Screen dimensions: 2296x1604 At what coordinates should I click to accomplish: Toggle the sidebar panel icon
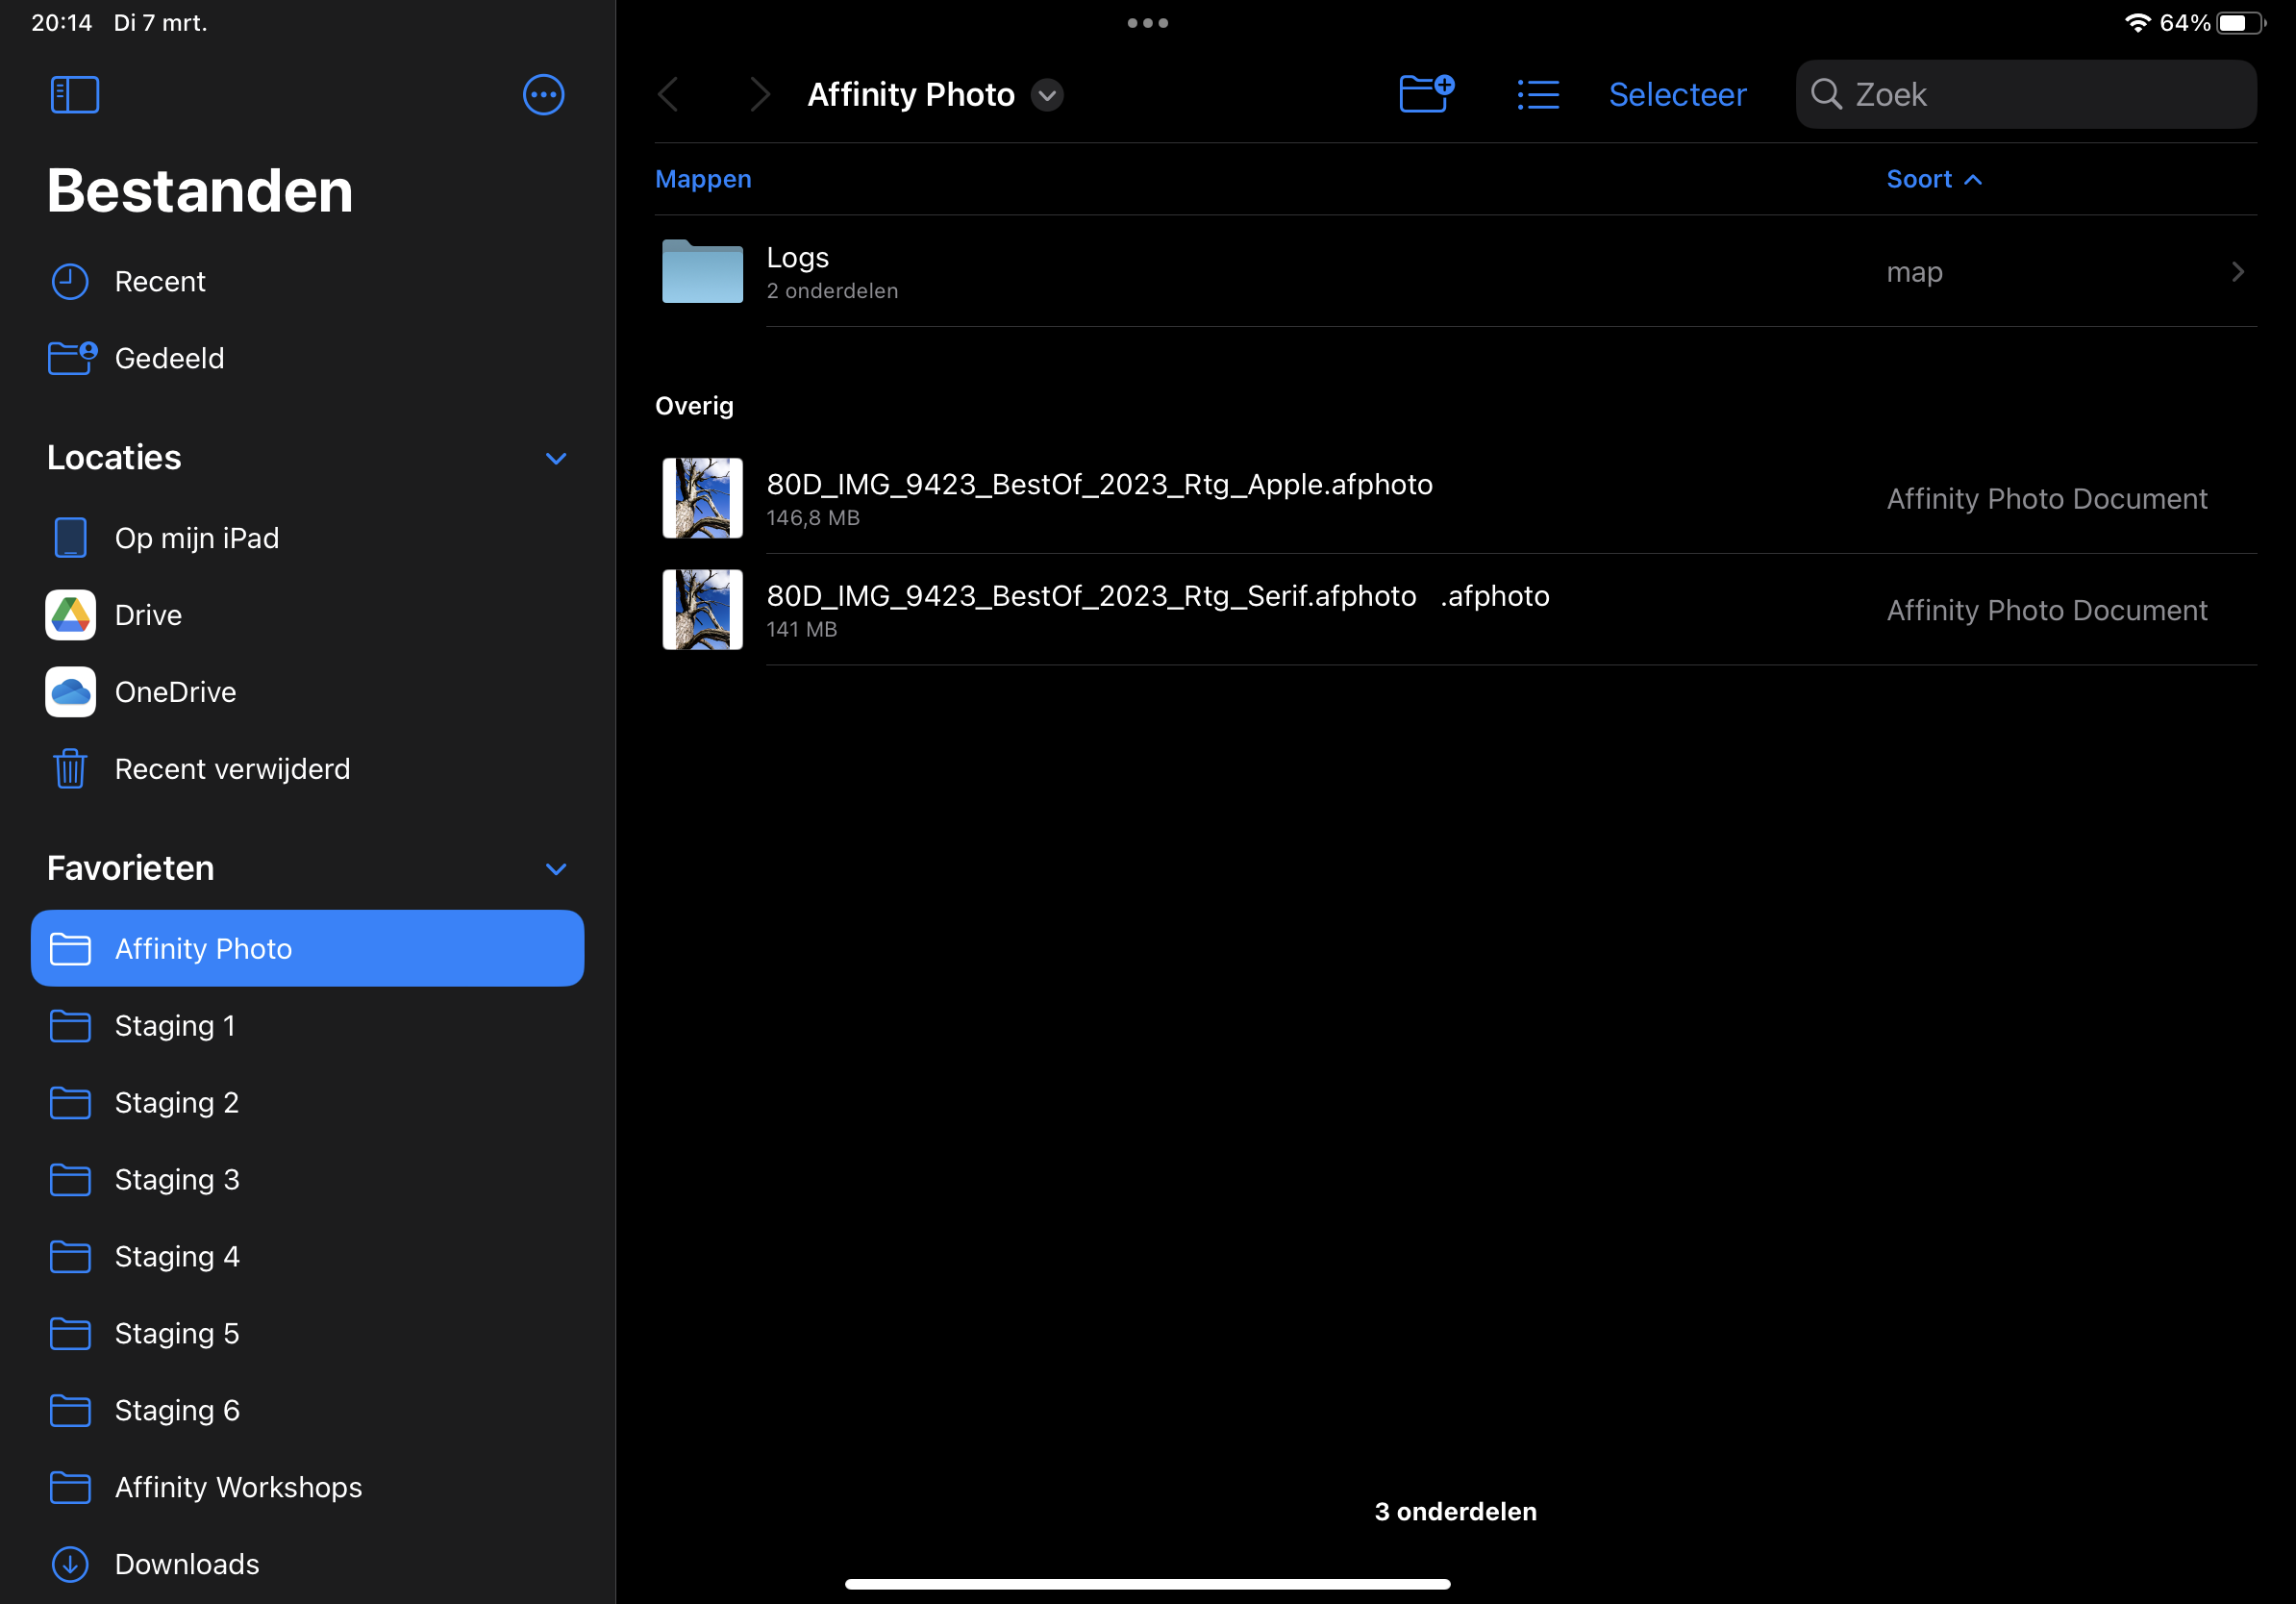[x=75, y=95]
